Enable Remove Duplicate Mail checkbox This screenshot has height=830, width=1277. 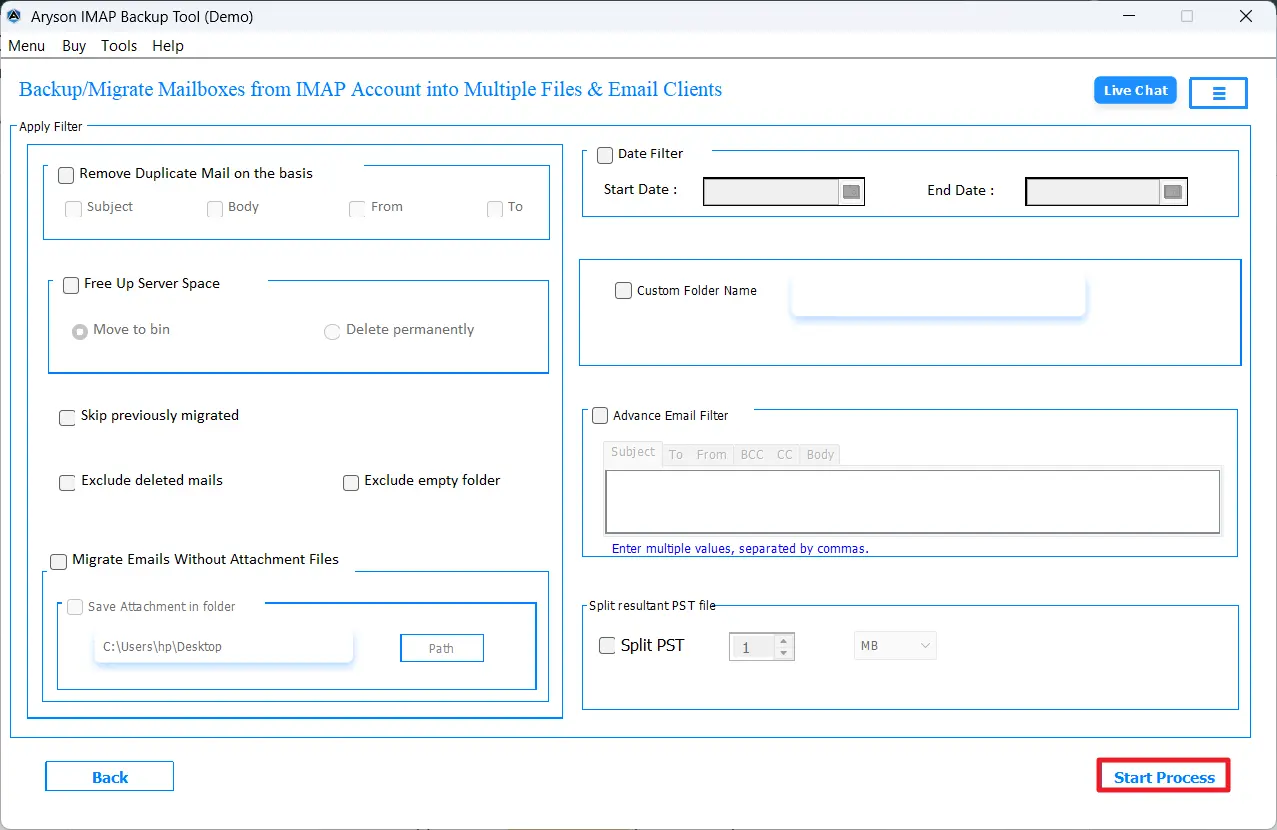(66, 175)
